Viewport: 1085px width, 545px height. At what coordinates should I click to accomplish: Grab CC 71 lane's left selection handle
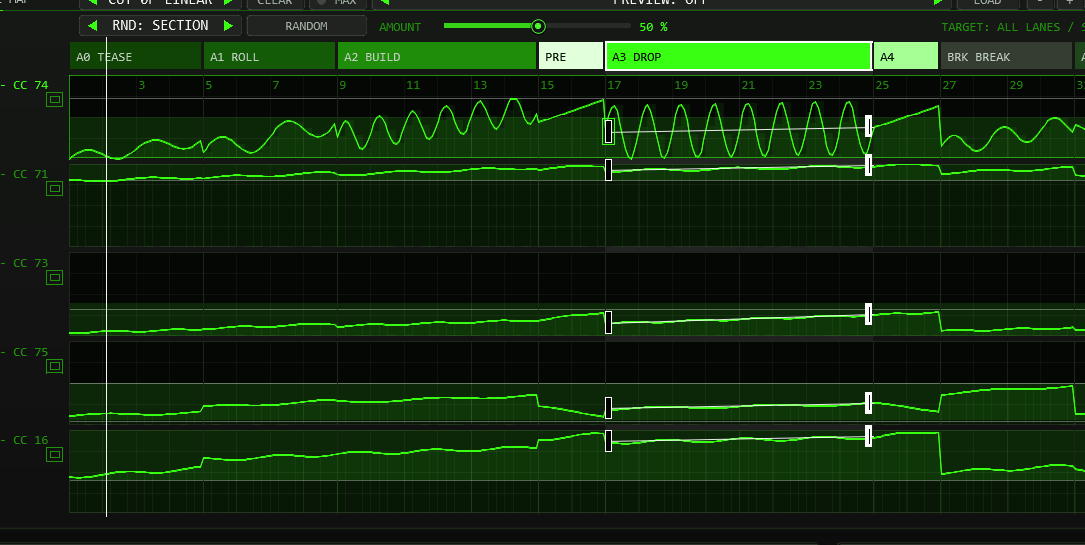pyautogui.click(x=608, y=169)
